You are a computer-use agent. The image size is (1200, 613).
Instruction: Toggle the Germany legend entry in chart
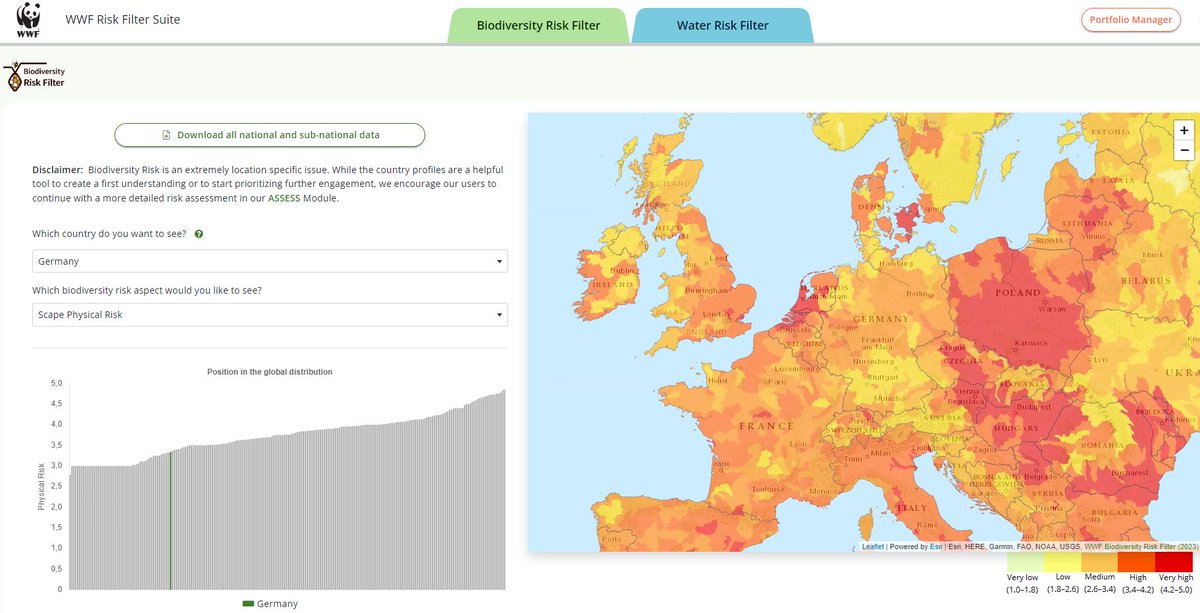click(270, 604)
